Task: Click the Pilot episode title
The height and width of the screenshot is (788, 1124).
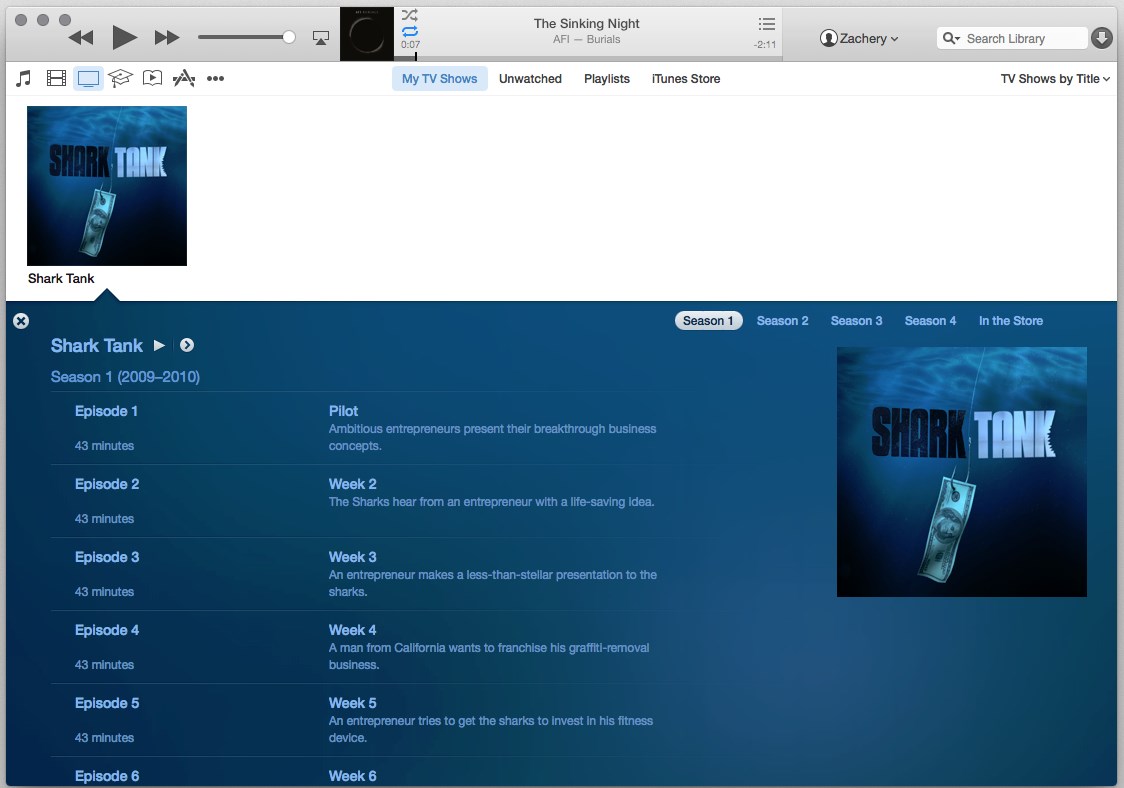Action: [x=343, y=411]
